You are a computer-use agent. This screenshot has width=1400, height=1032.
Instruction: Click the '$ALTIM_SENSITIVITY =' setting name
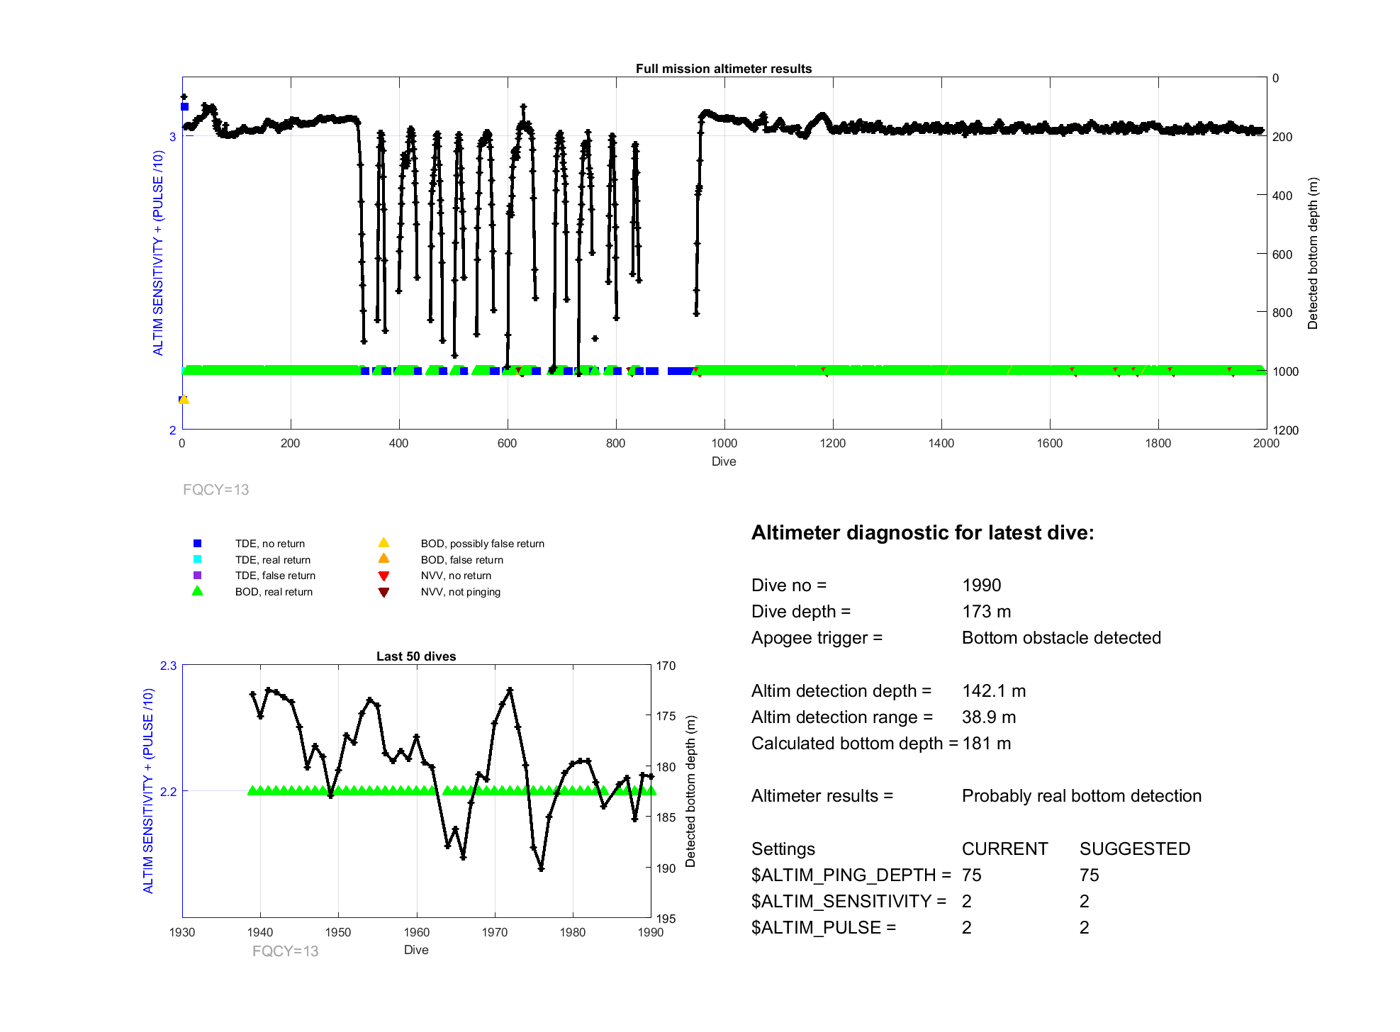tap(849, 902)
